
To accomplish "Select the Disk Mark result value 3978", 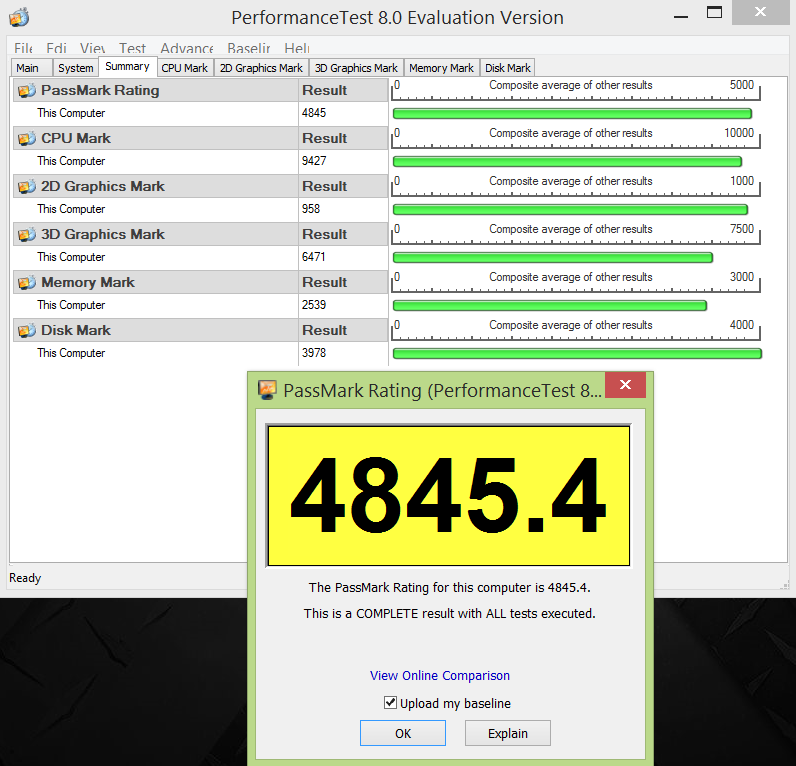I will pyautogui.click(x=314, y=353).
